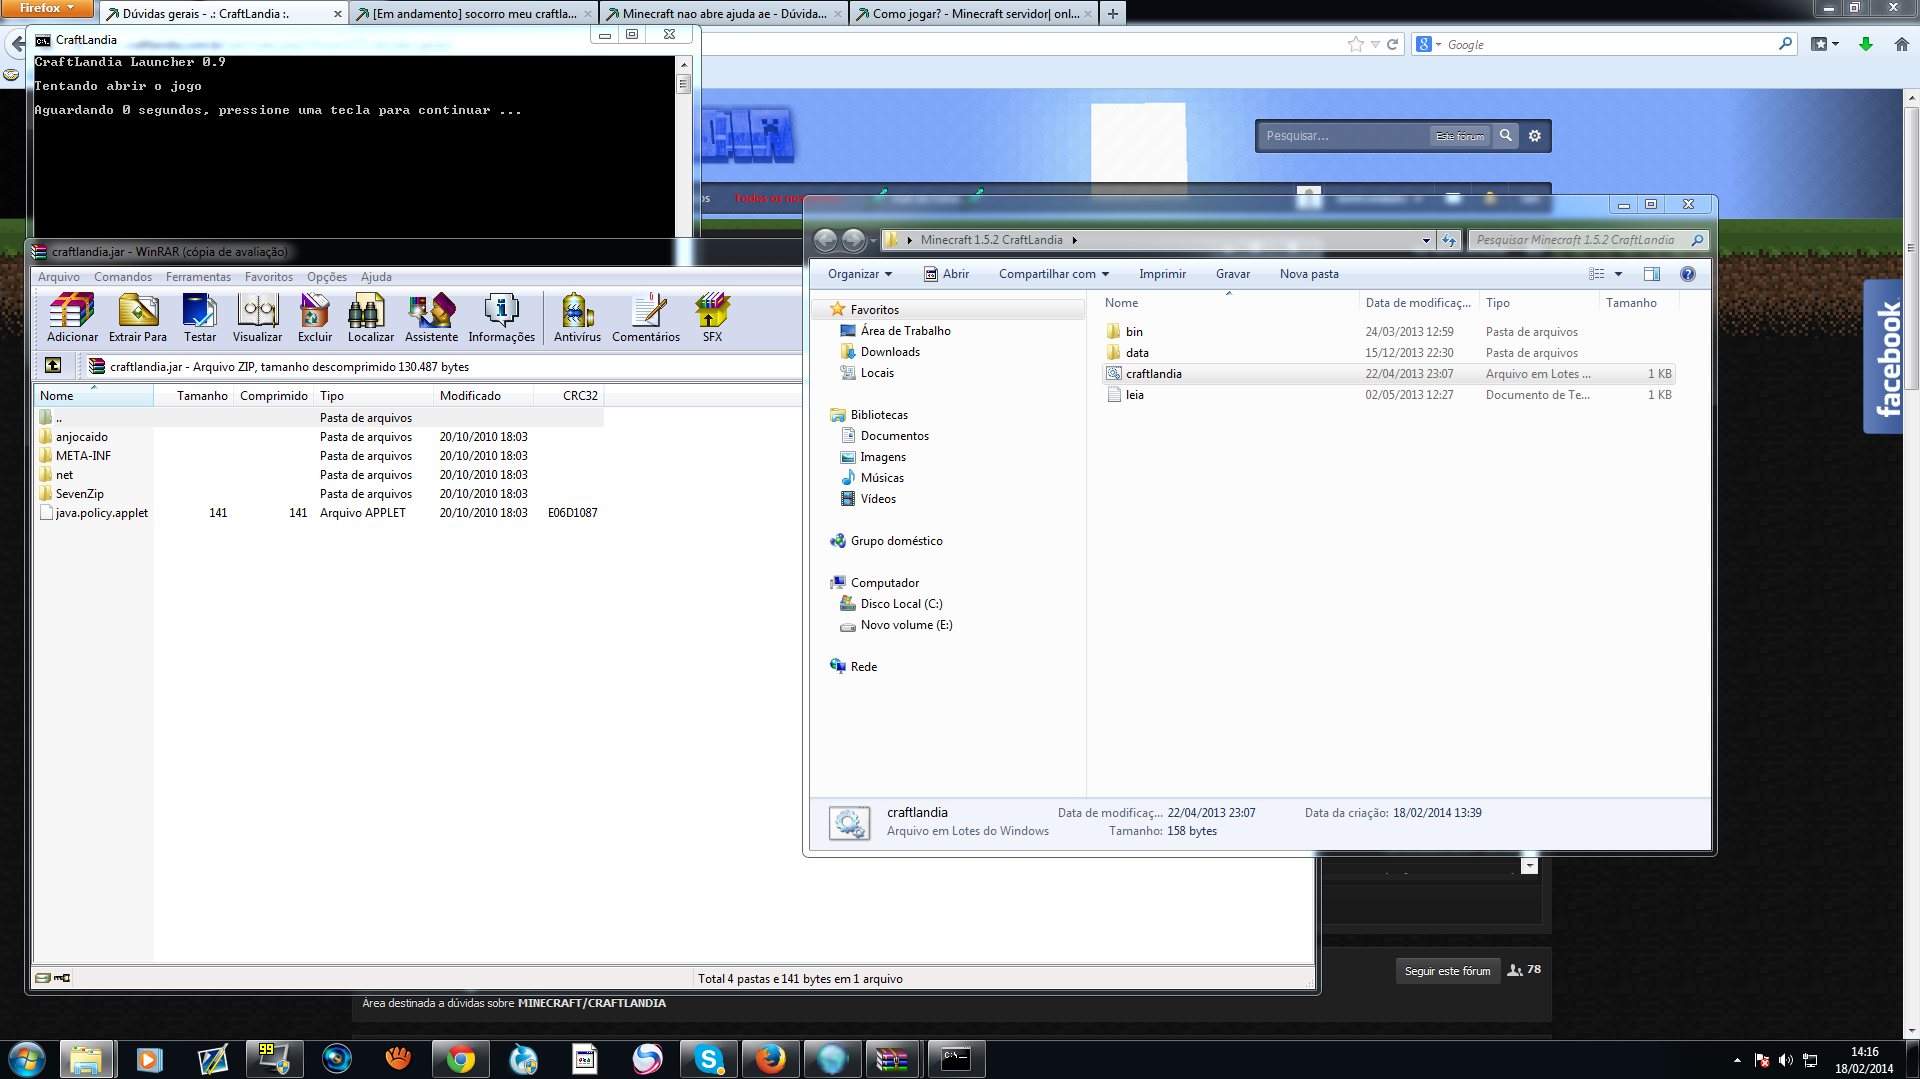Open the Organizar dropdown in Explorer
The height and width of the screenshot is (1079, 1920).
[860, 274]
